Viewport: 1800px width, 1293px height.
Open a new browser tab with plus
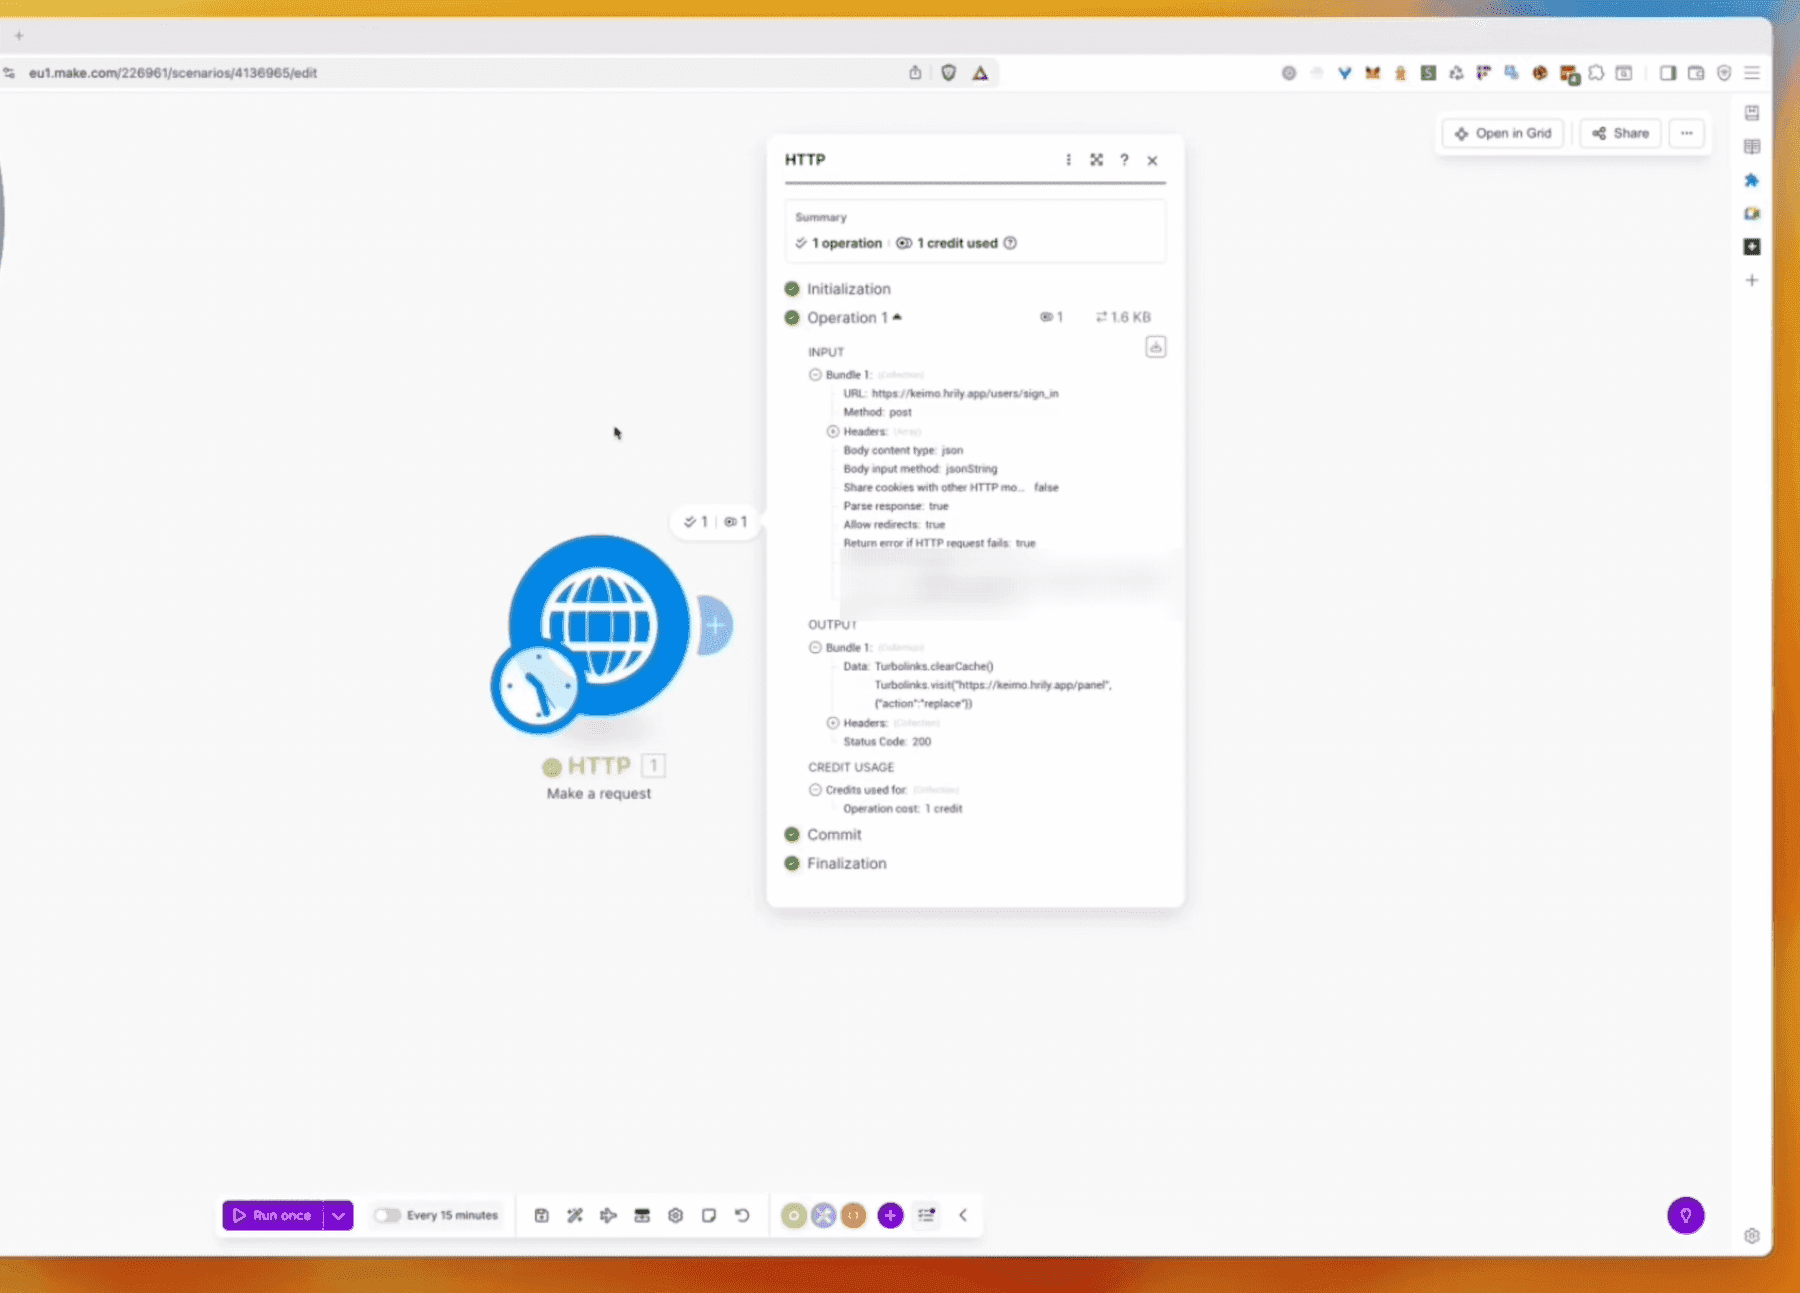(19, 35)
